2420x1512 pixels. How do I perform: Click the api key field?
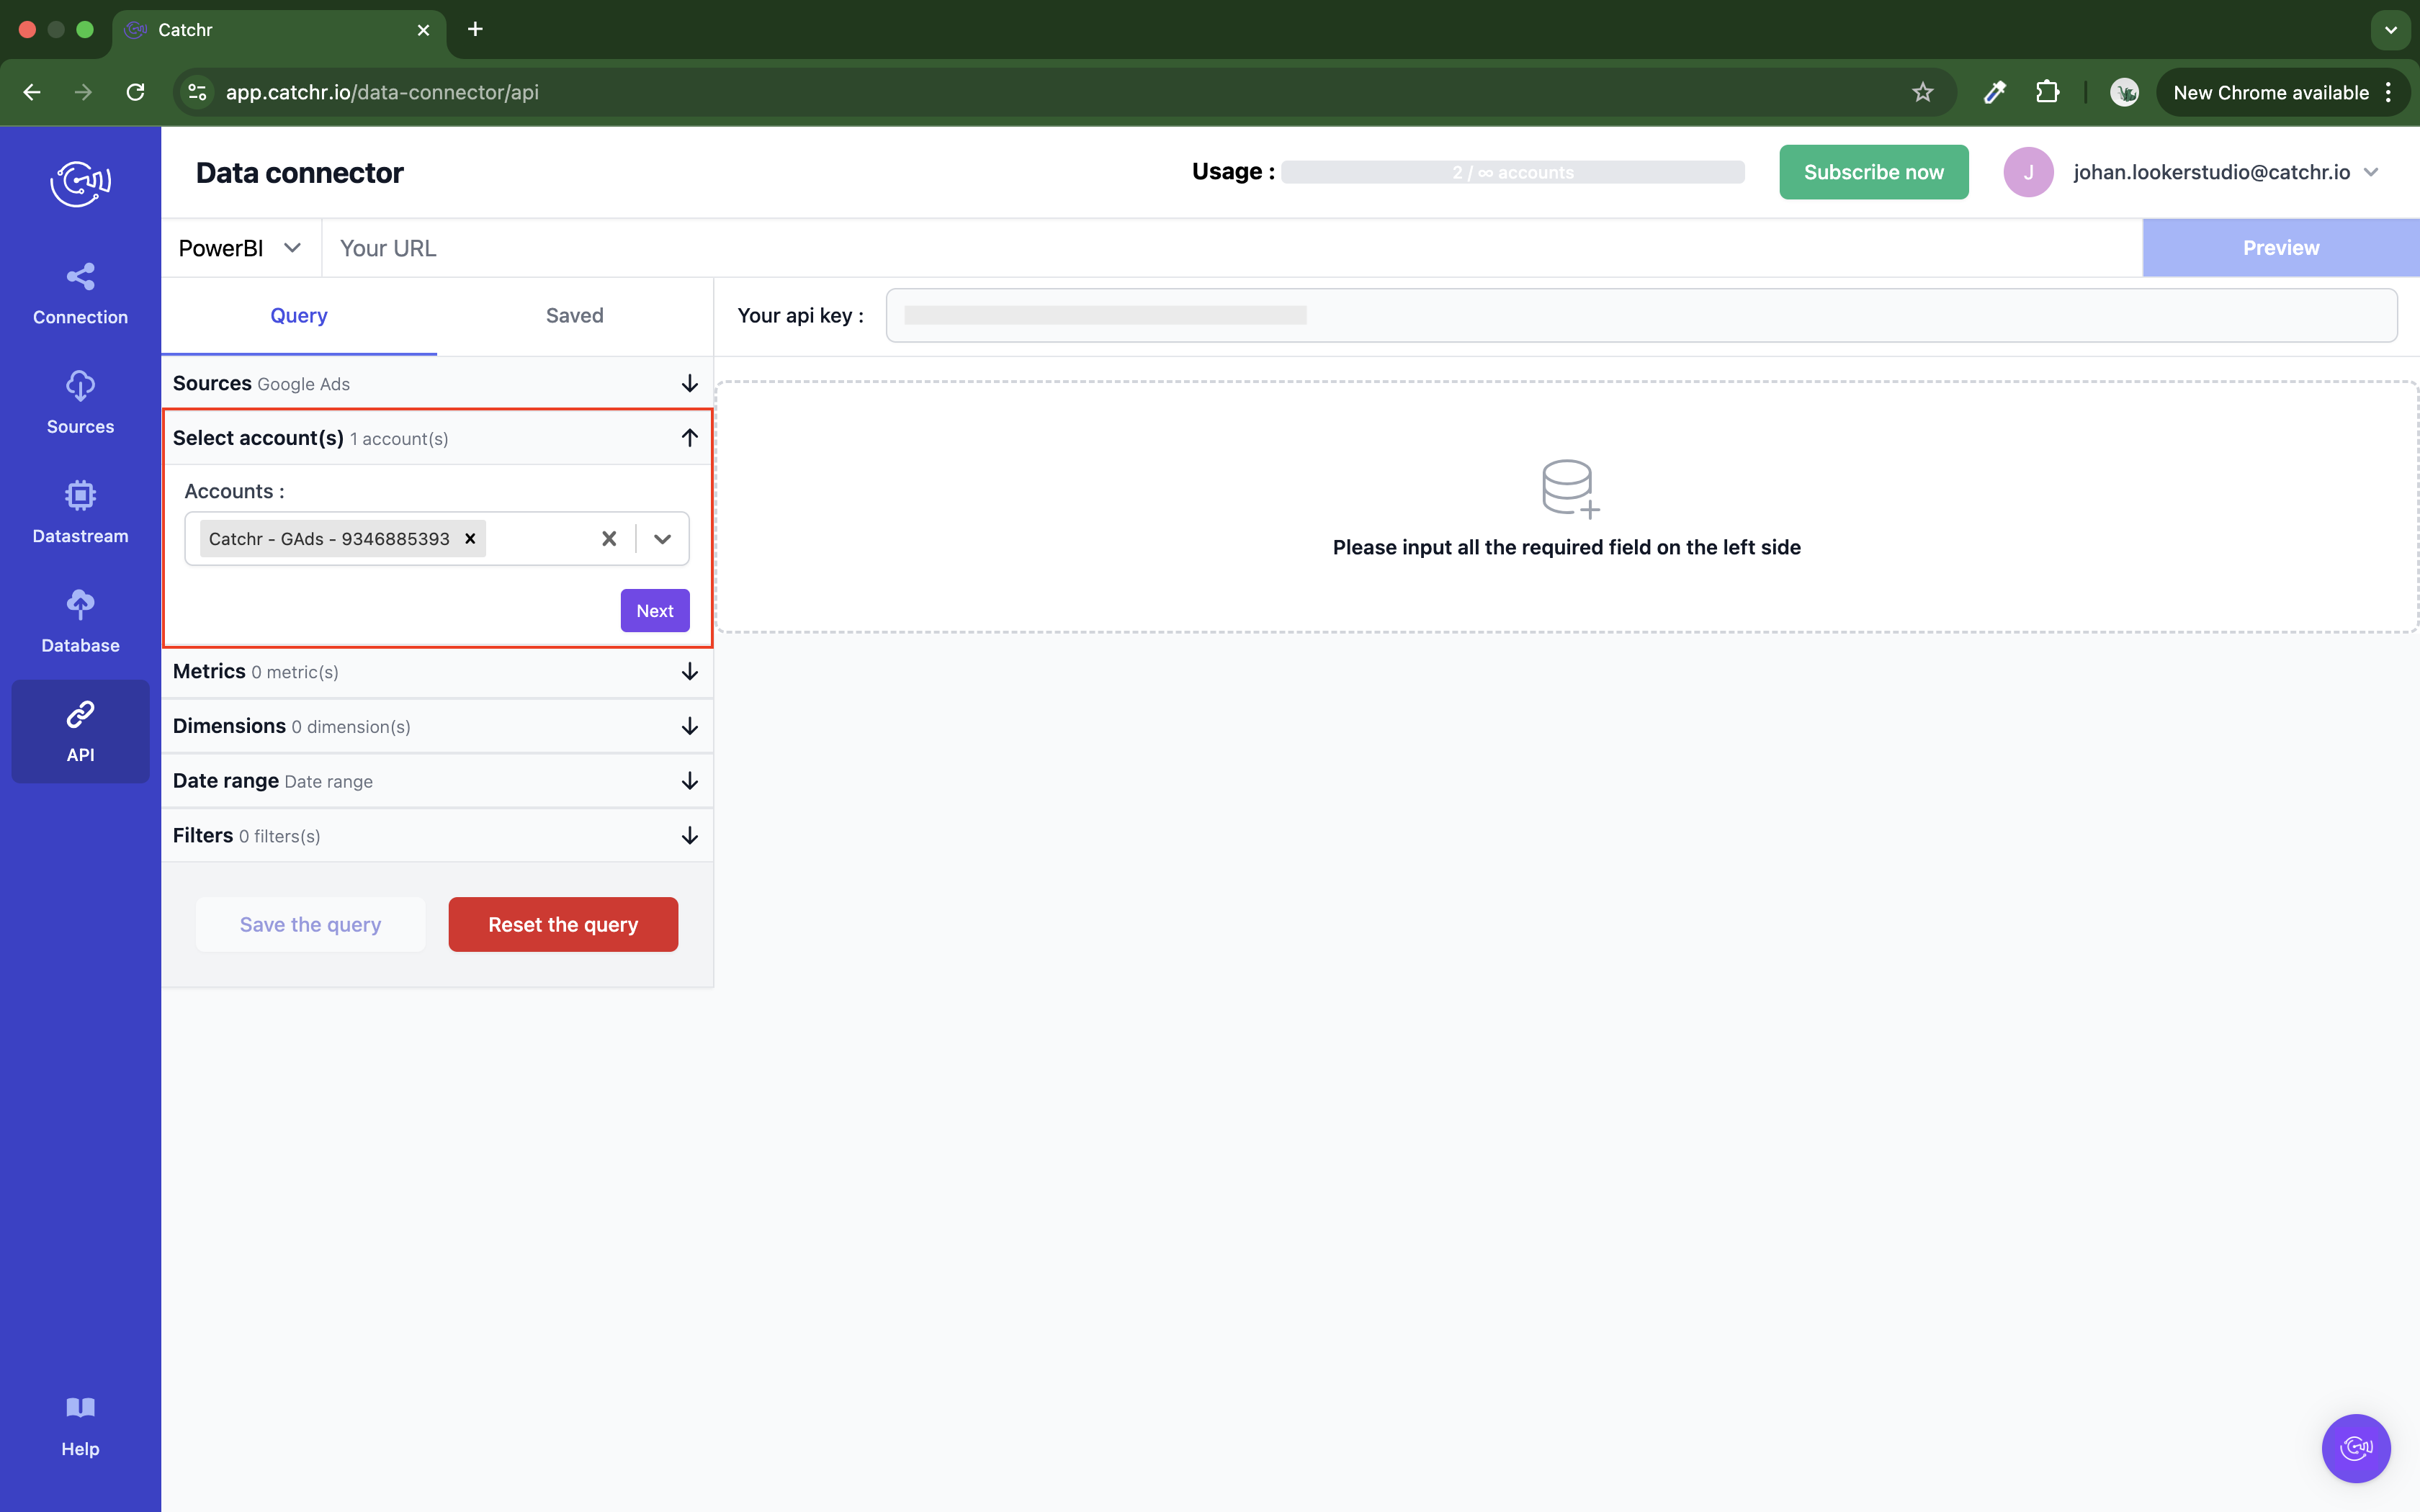tap(1641, 316)
